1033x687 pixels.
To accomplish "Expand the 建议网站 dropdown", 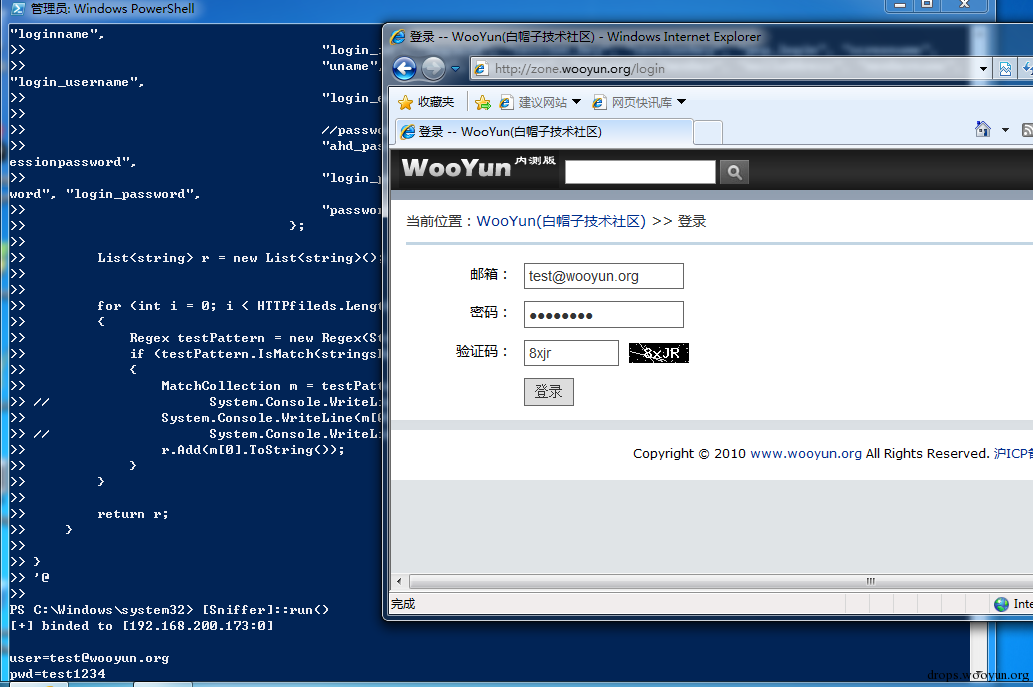I will coord(576,102).
